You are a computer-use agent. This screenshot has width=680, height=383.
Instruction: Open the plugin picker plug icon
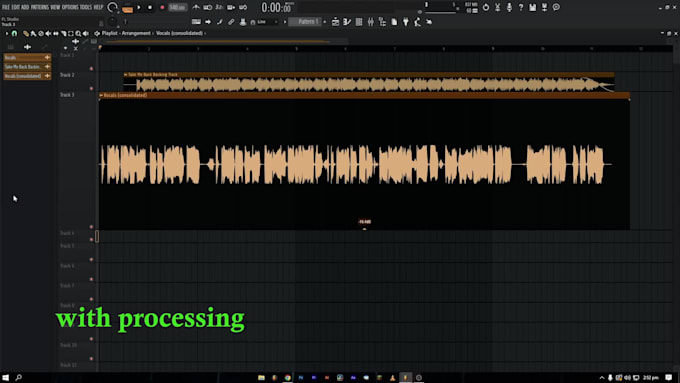pos(405,22)
